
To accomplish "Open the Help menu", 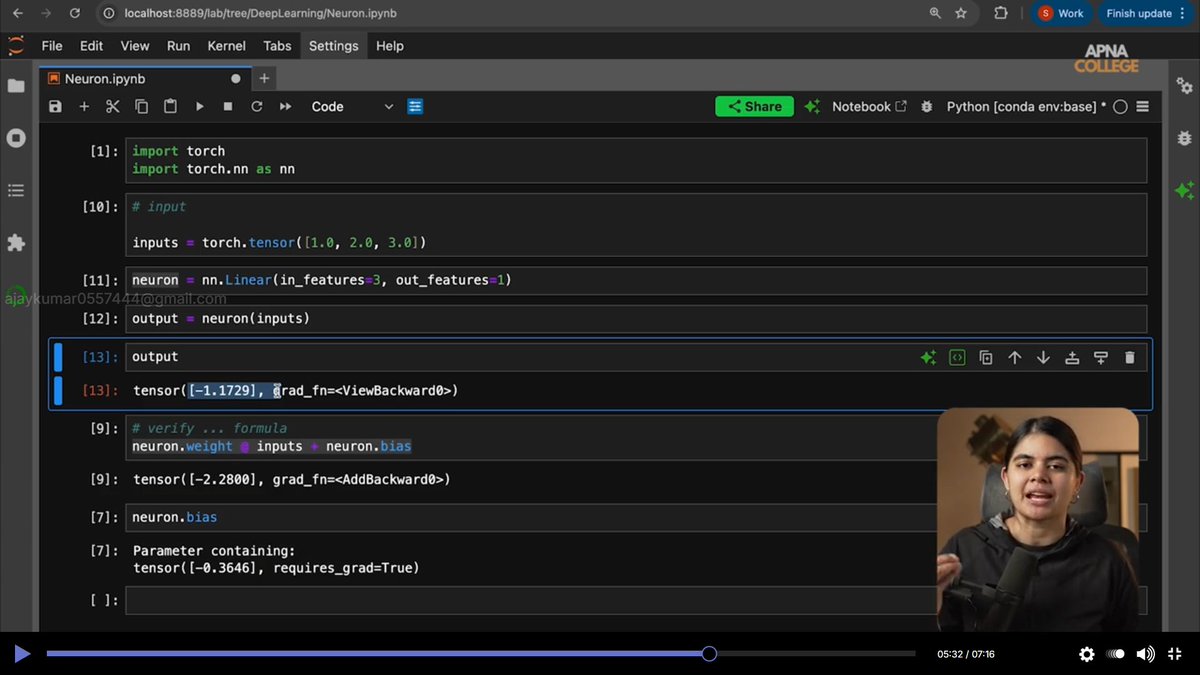I will [390, 46].
